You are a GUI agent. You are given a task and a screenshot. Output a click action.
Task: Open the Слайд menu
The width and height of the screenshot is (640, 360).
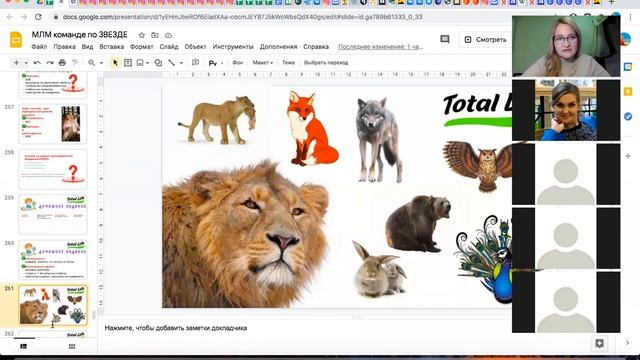click(169, 47)
